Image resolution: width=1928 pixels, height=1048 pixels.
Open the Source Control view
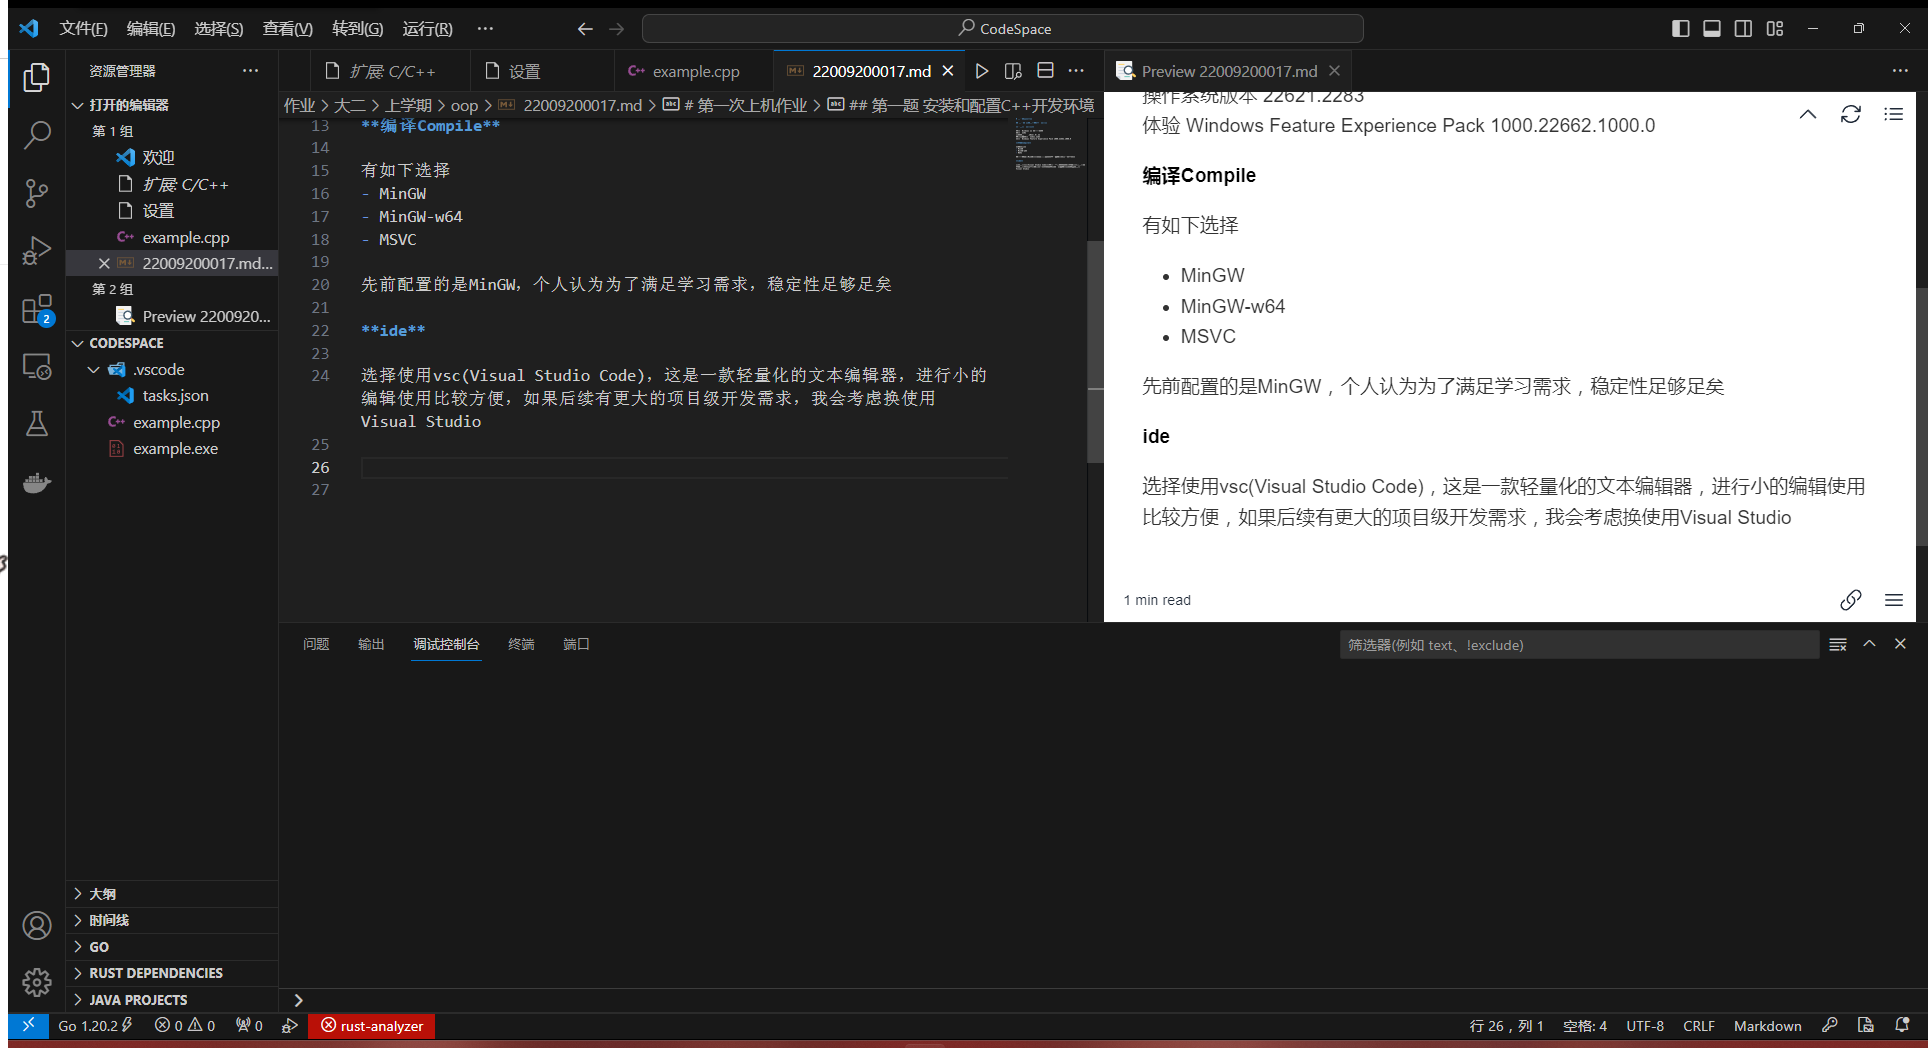tap(37, 193)
